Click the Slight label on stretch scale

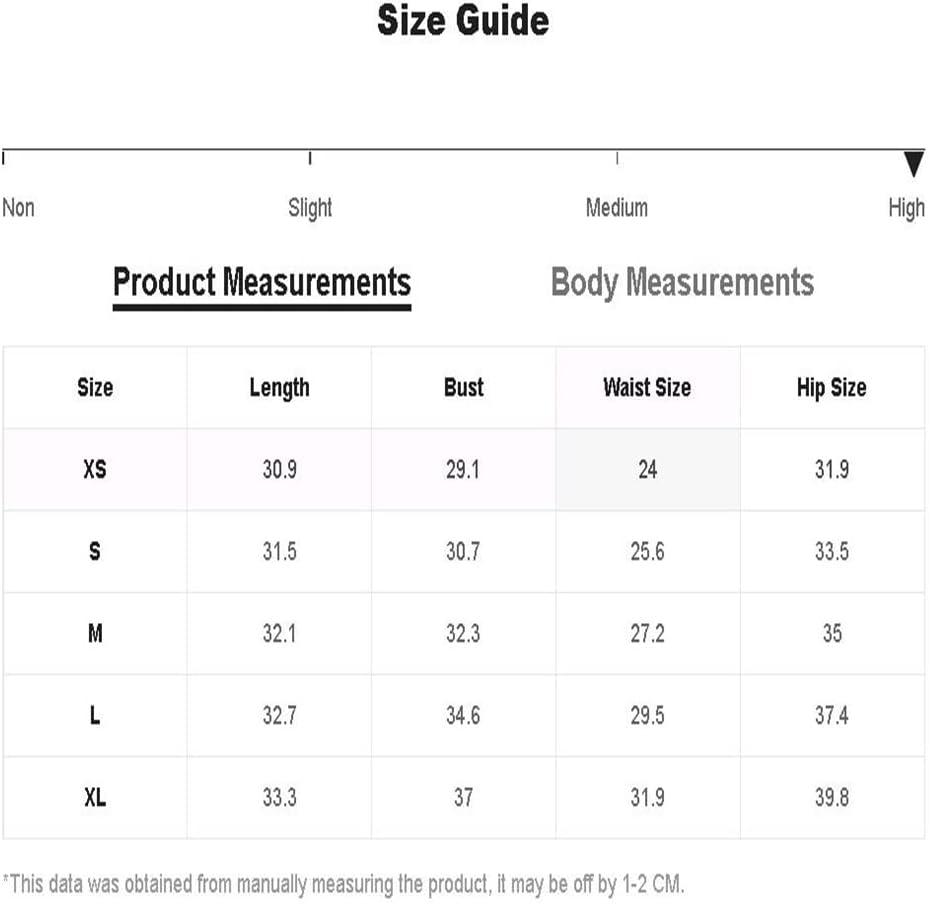pos(310,208)
